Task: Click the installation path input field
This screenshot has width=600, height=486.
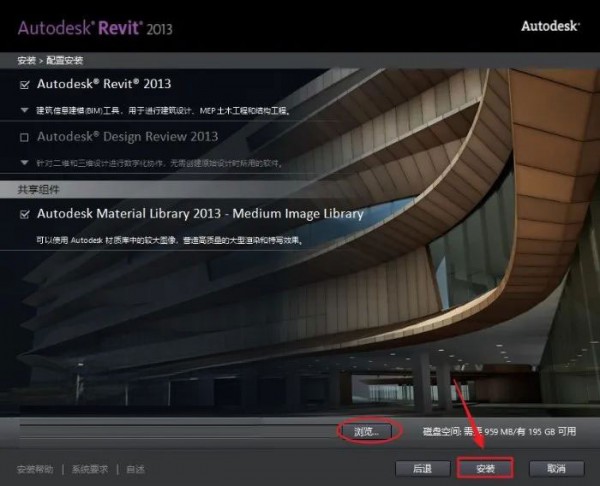Action: tap(178, 431)
